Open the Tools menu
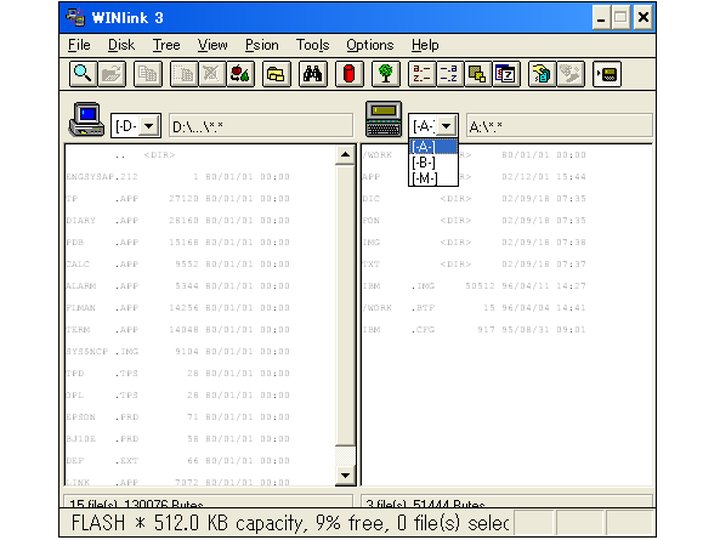720x540 pixels. coord(312,45)
